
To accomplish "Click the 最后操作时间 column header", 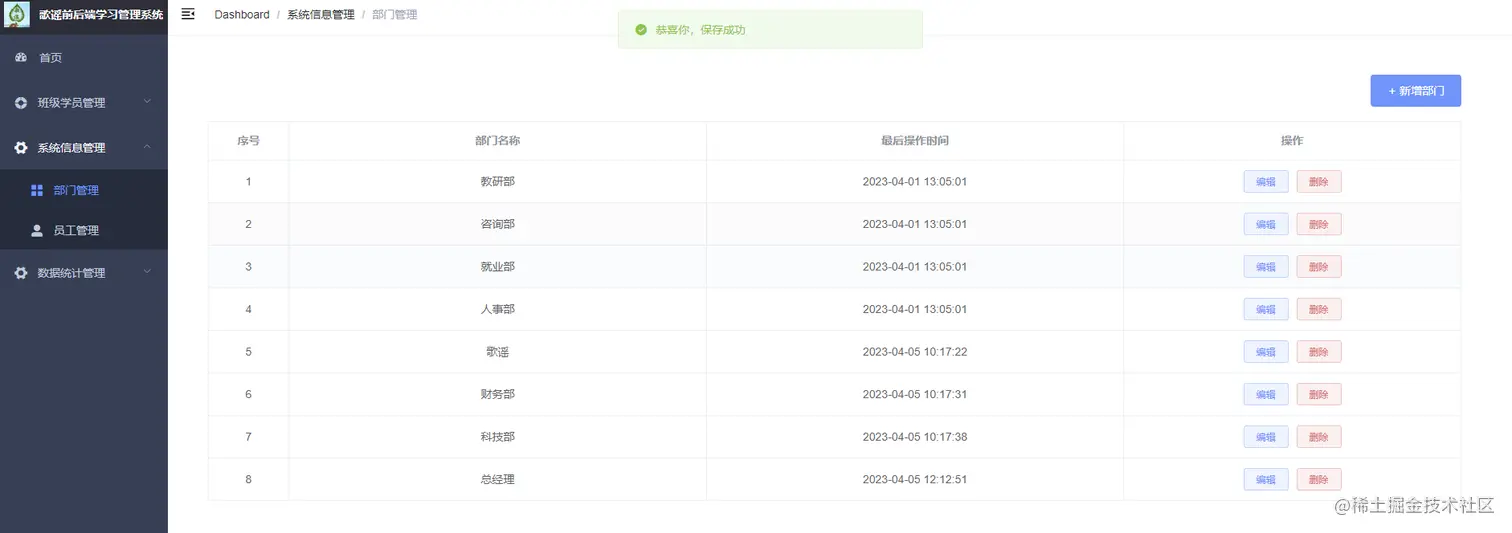I will coord(915,141).
